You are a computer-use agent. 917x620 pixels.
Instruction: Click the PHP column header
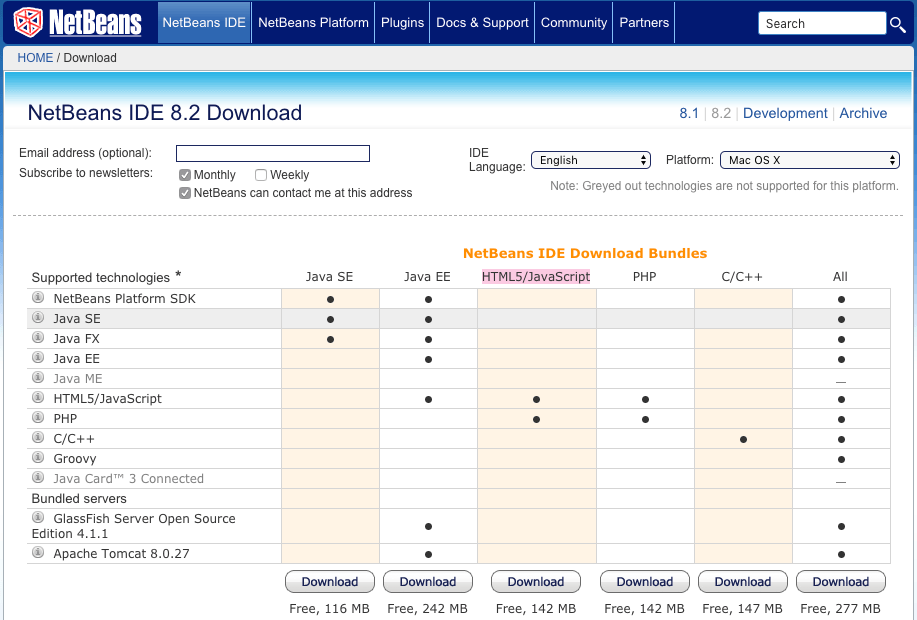pos(644,277)
